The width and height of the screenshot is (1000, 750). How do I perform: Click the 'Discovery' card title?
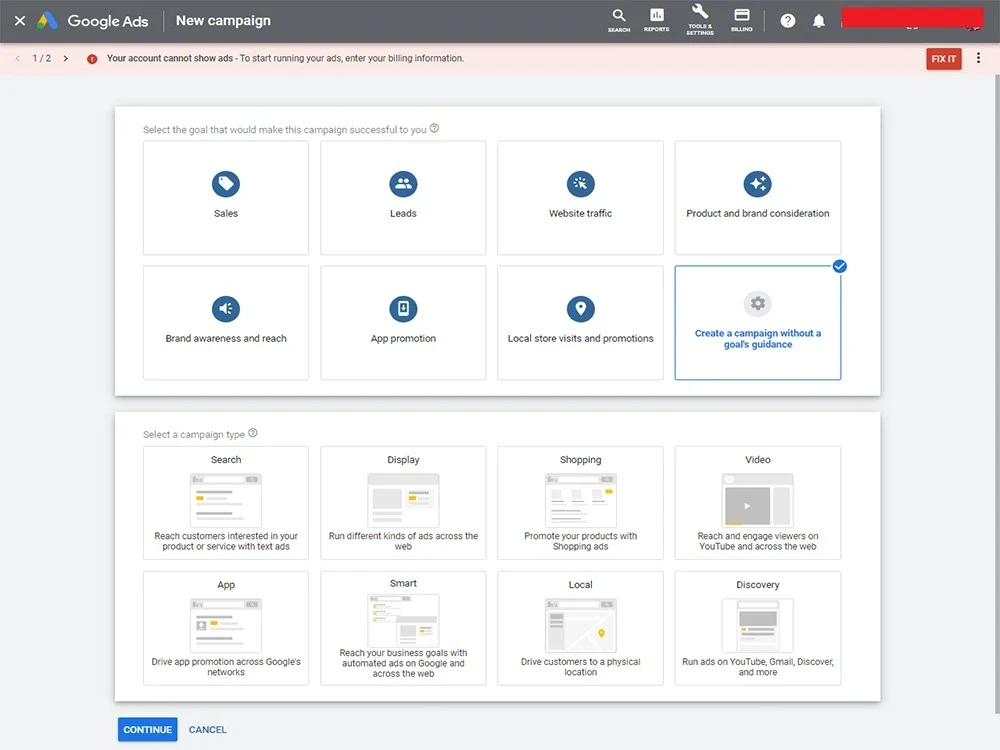point(758,585)
